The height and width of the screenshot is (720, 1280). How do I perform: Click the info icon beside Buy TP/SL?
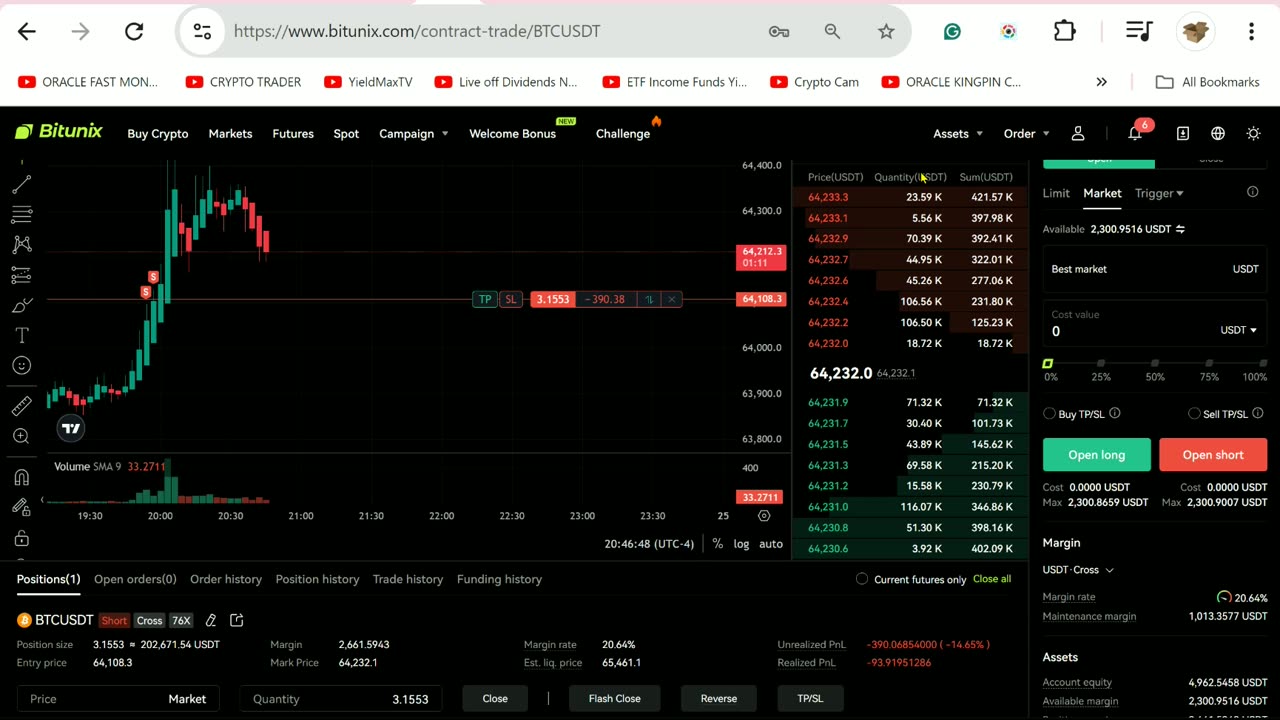[1115, 413]
